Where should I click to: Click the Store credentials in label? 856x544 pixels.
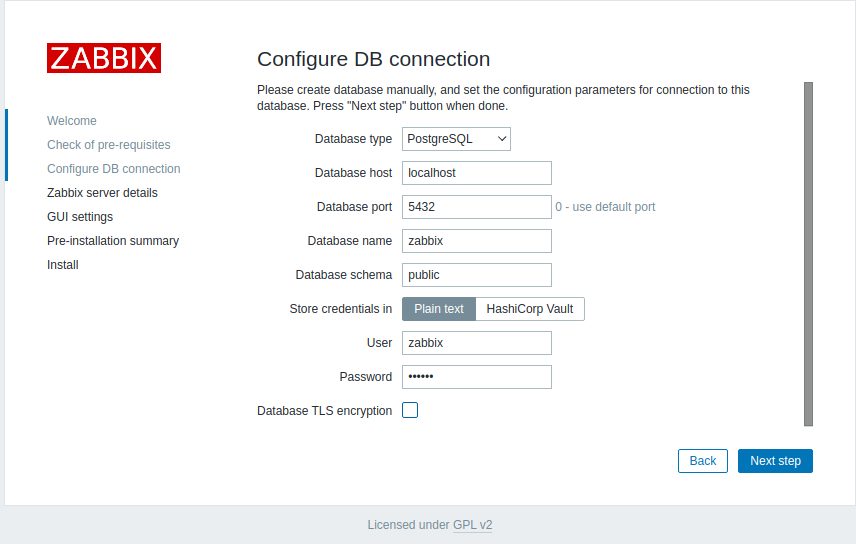pyautogui.click(x=341, y=309)
